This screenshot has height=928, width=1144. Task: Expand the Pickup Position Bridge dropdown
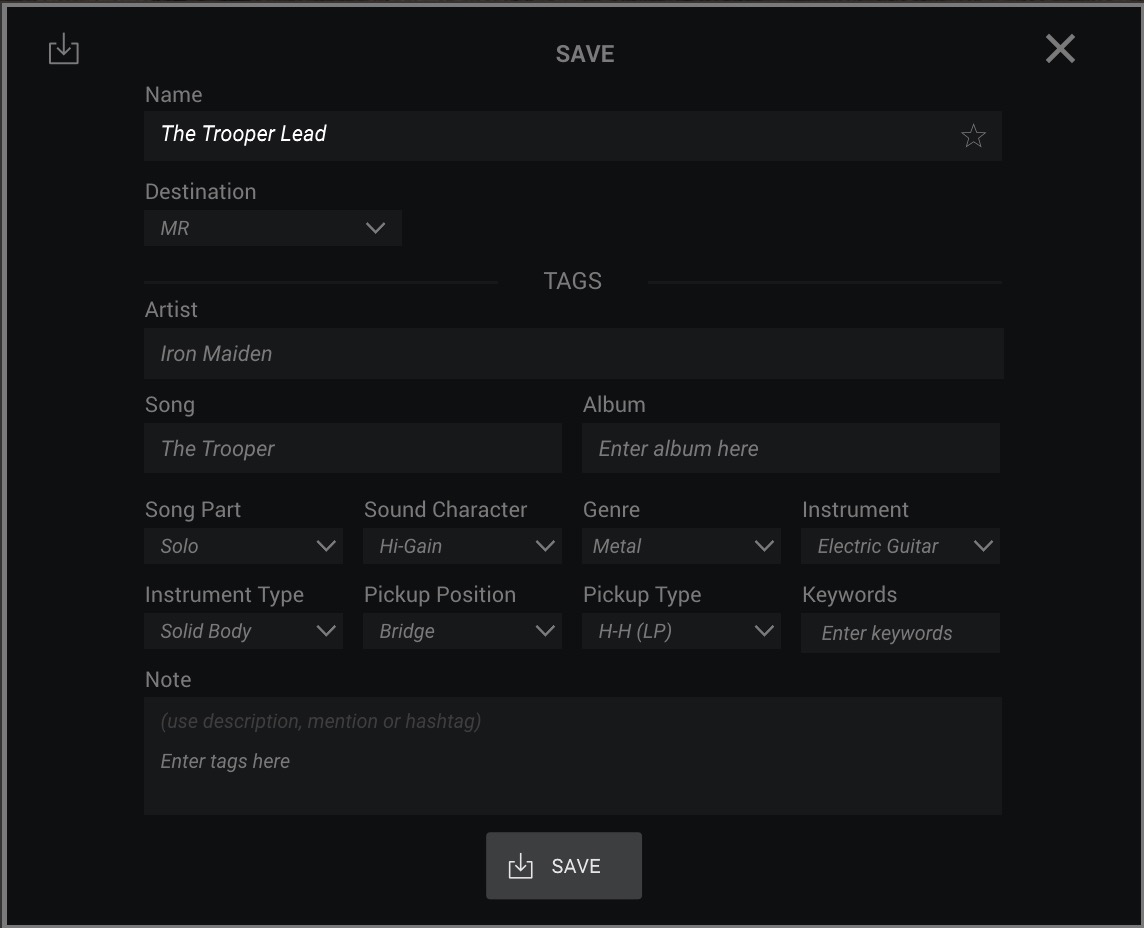[462, 631]
